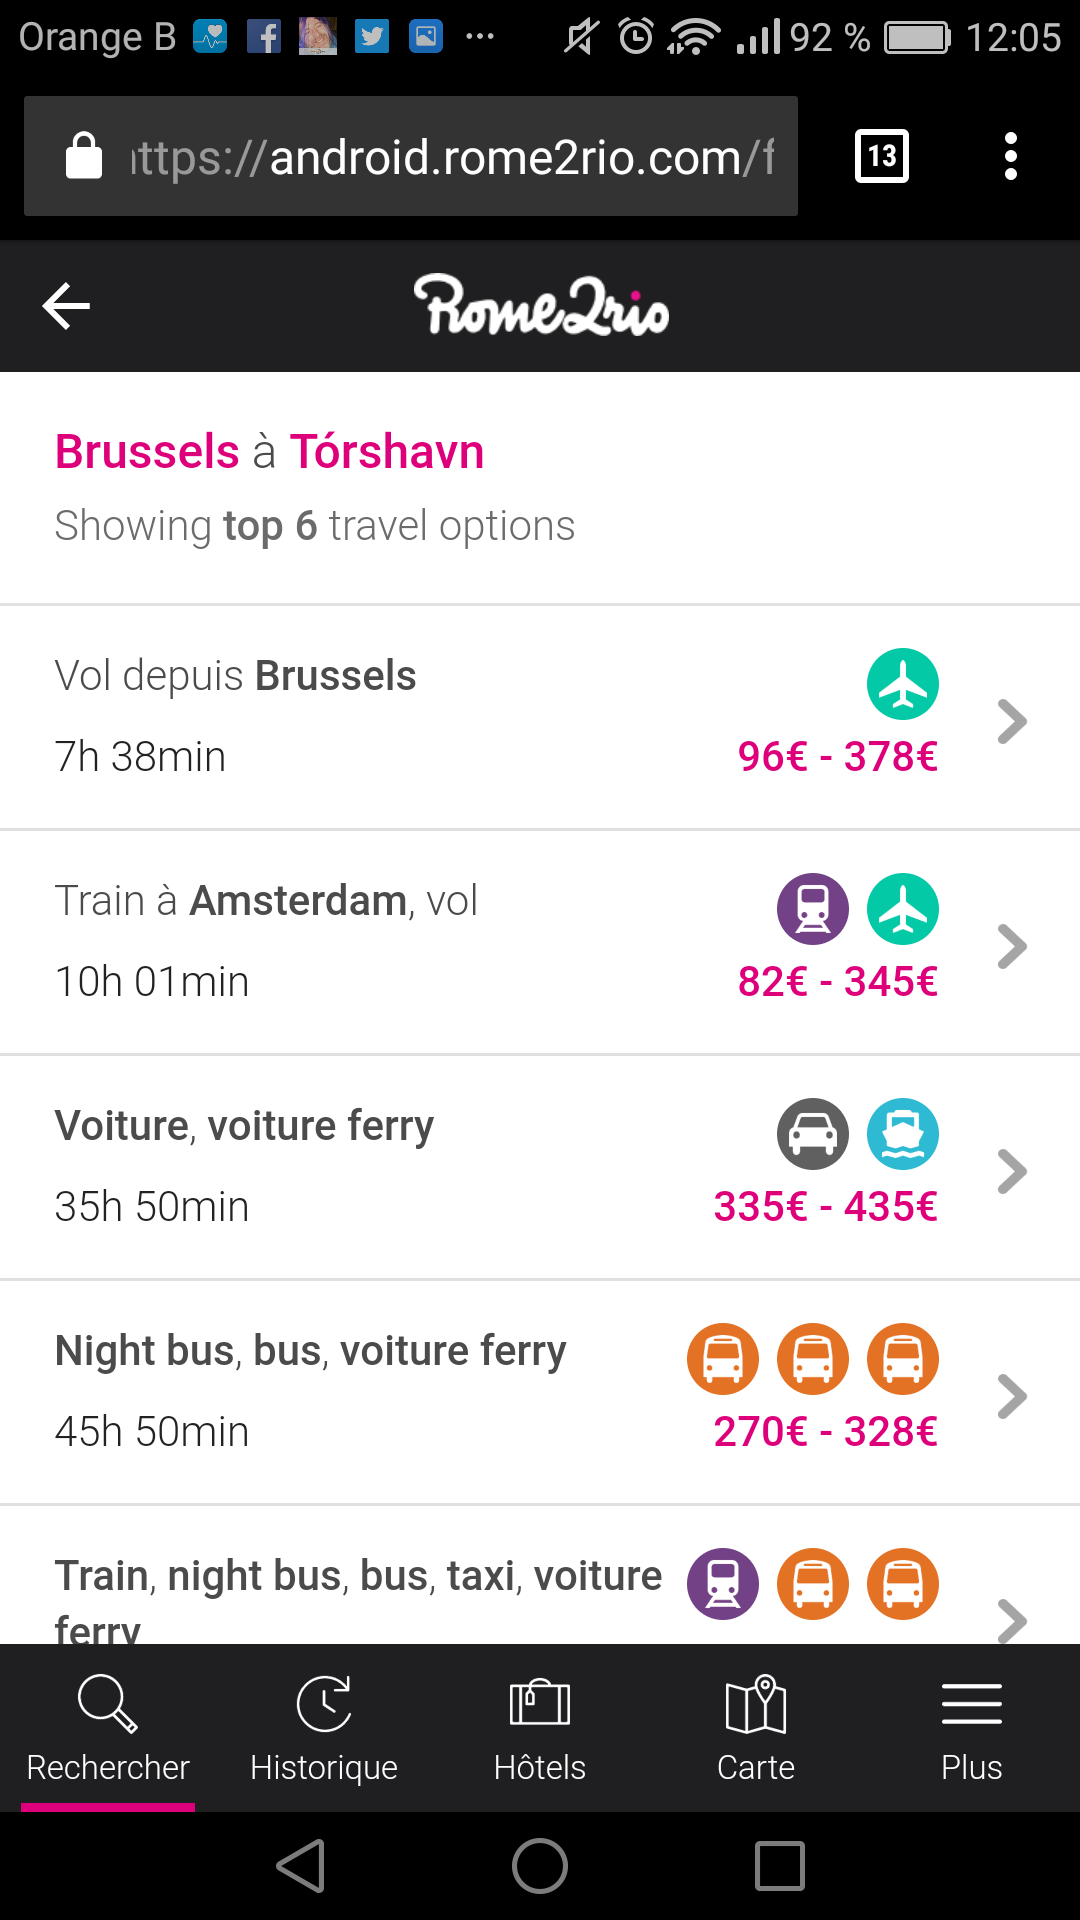This screenshot has width=1080, height=1920.
Task: Tap the first orange bus icon for Night bus route
Action: pyautogui.click(x=723, y=1360)
